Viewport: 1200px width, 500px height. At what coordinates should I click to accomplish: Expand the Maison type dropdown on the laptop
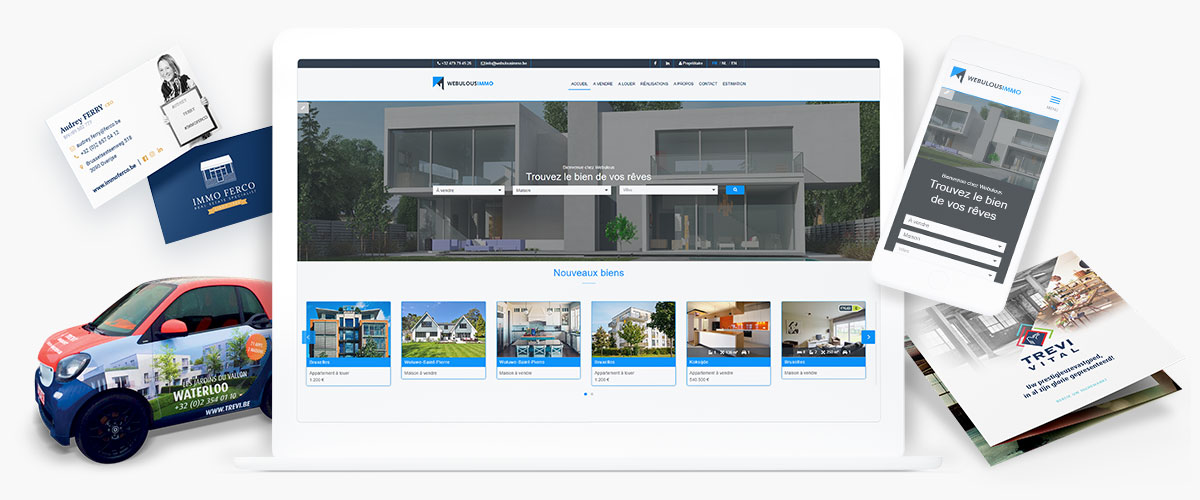coord(560,189)
